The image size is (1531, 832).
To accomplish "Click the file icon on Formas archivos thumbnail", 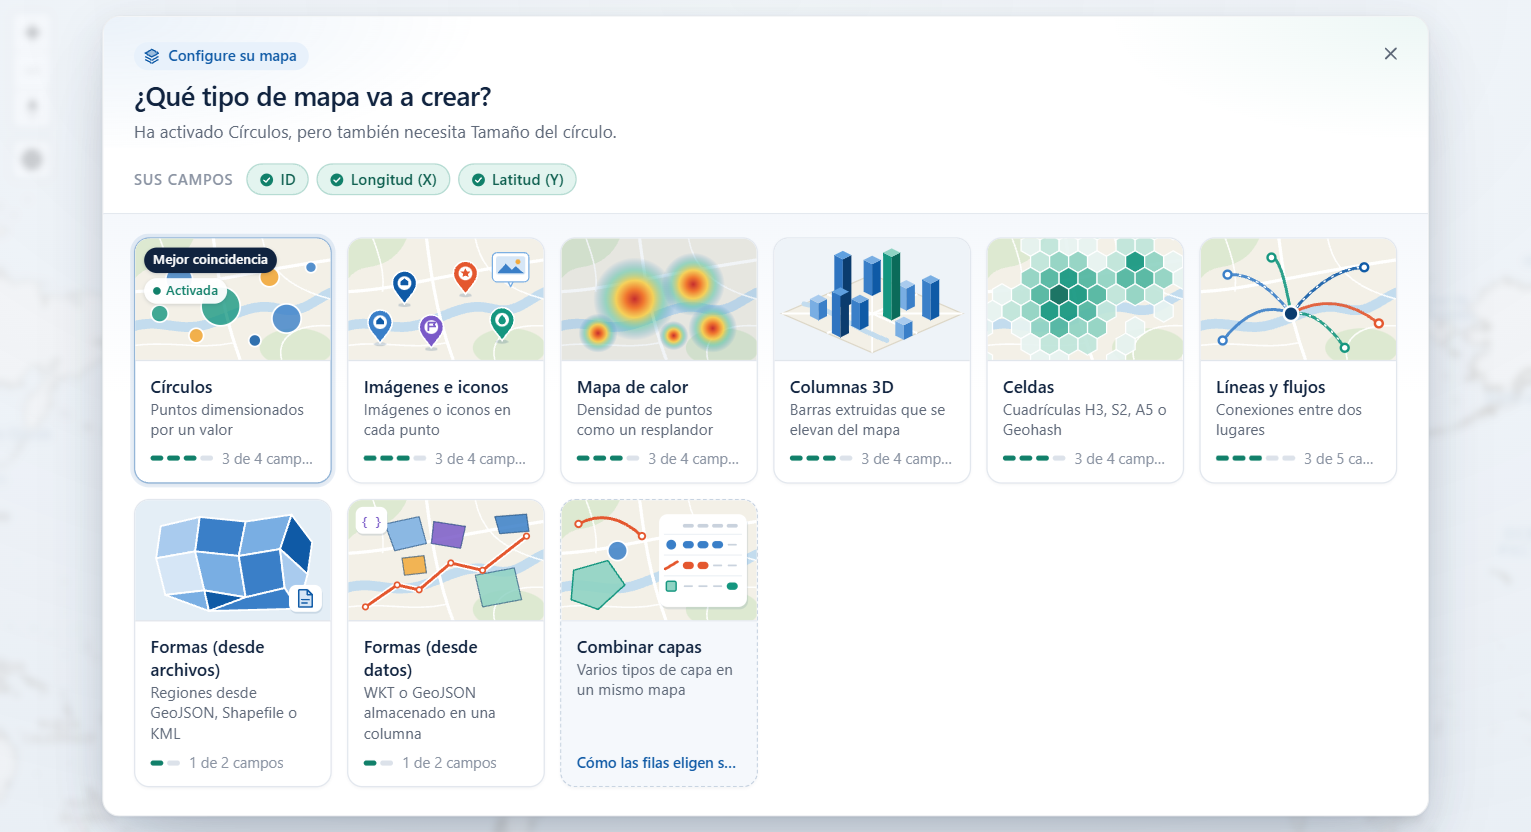I will (x=306, y=598).
